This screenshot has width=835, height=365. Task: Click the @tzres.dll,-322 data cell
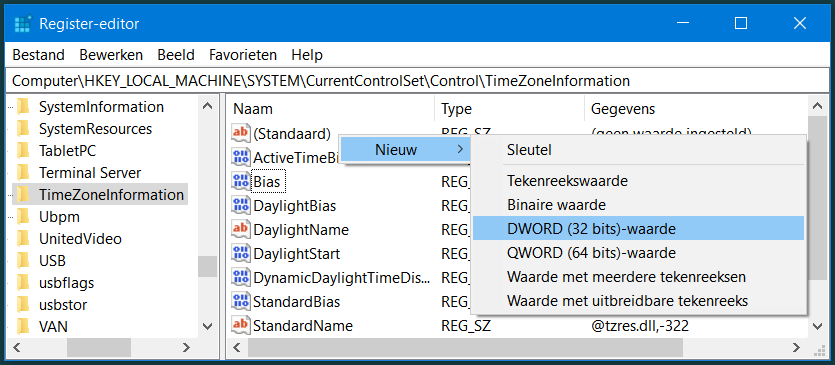tap(640, 325)
